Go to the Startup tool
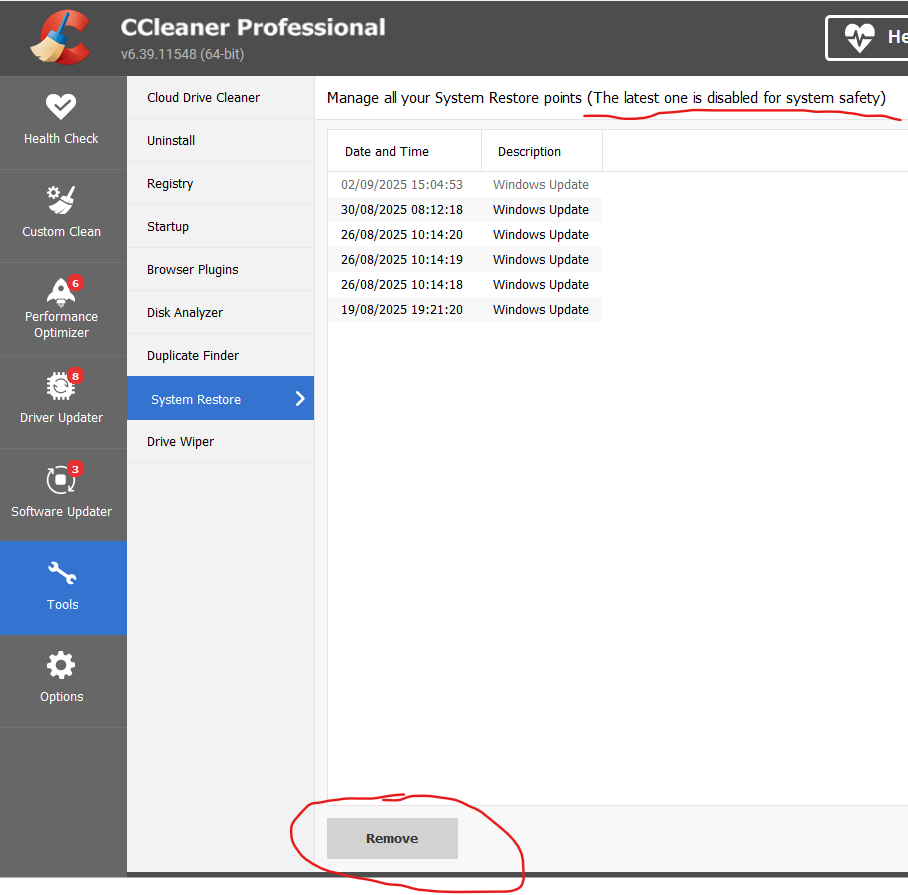The image size is (908, 895). (168, 227)
